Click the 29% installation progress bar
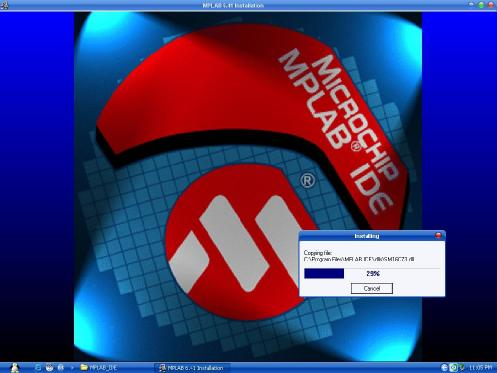 point(372,274)
